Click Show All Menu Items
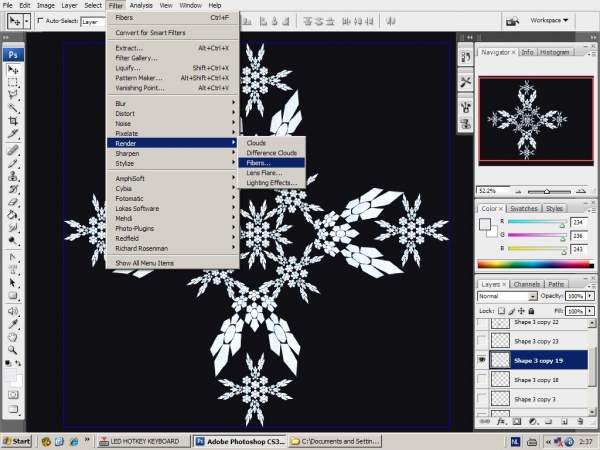Screen dimensions: 600x450 (x=173, y=263)
